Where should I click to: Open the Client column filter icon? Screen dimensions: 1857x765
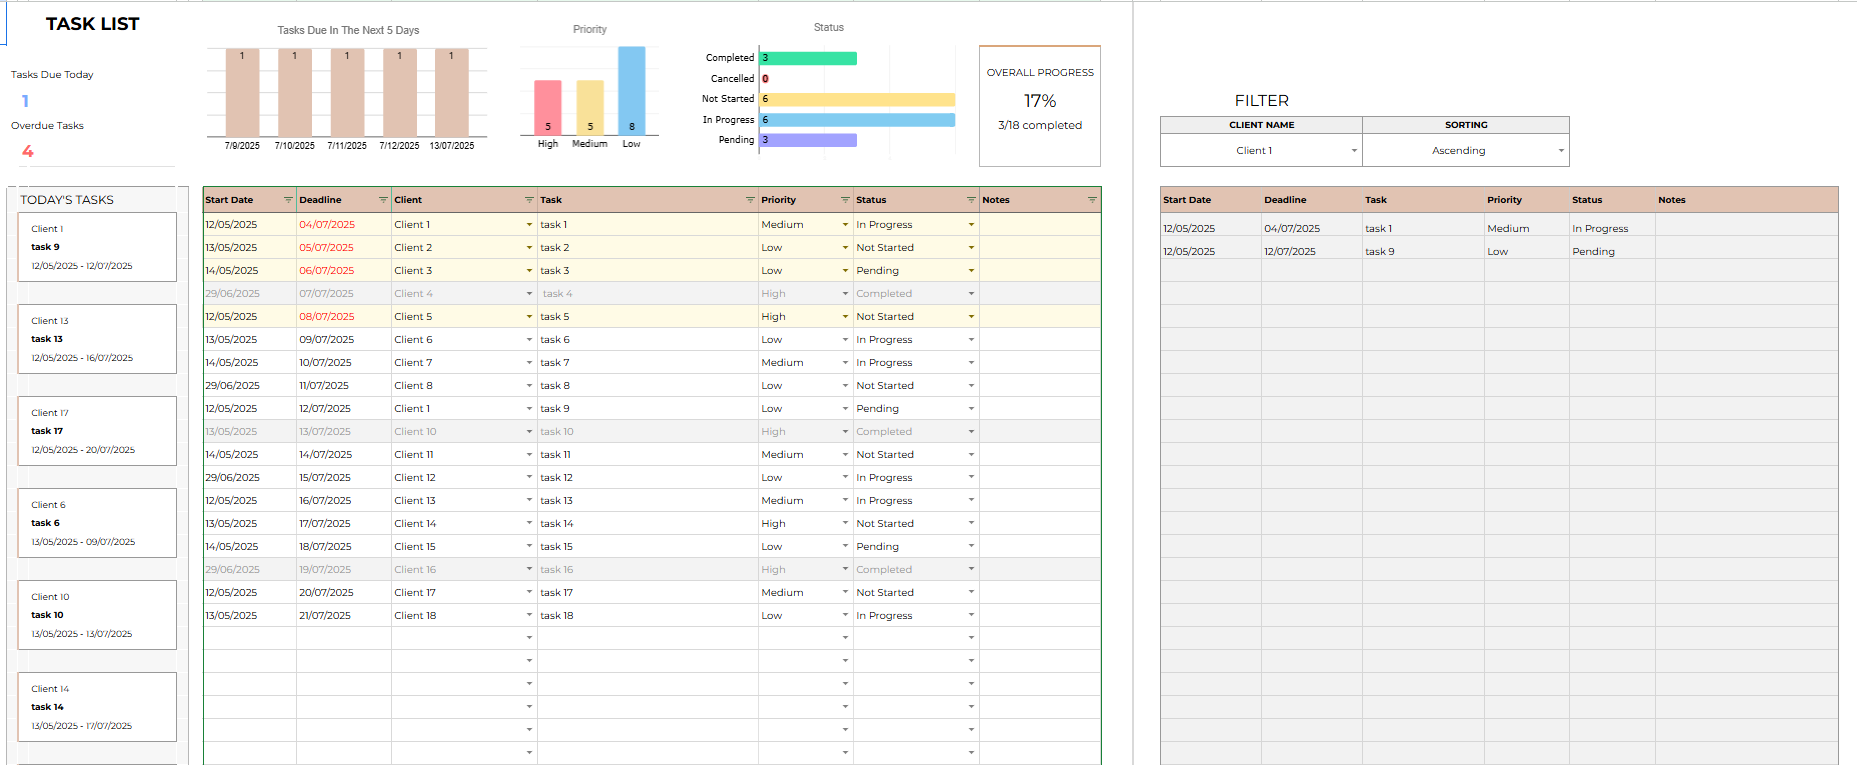point(529,200)
